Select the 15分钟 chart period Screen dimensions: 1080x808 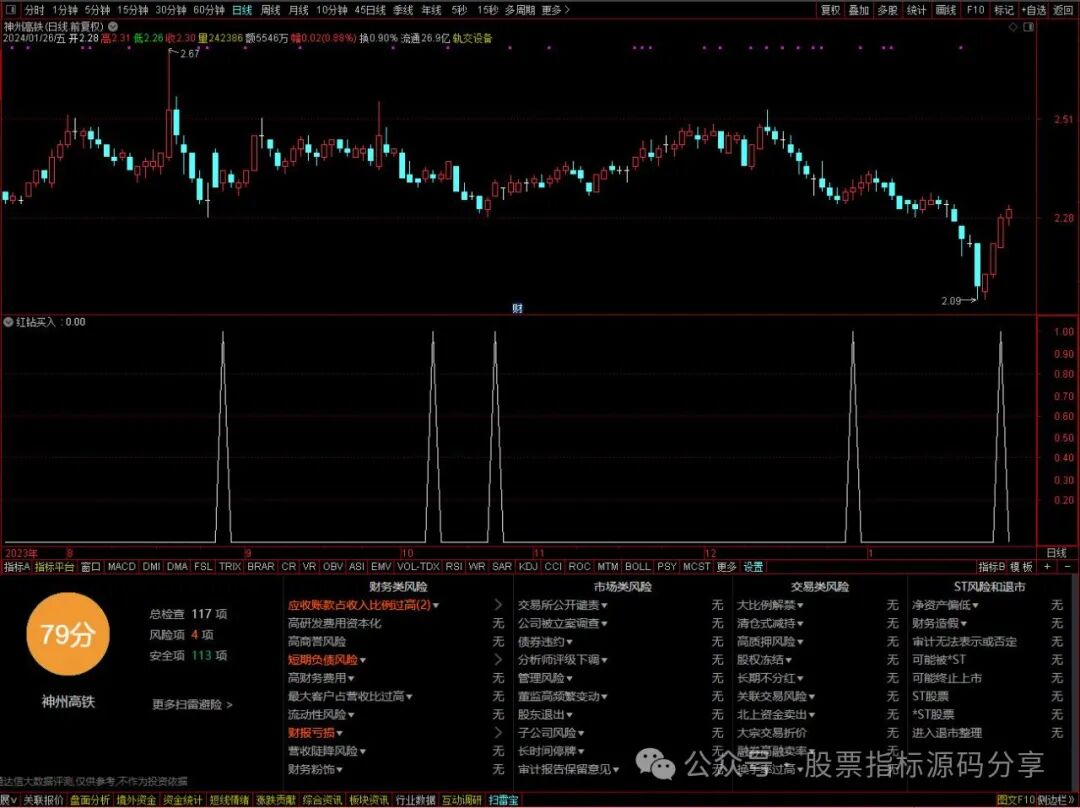pyautogui.click(x=132, y=10)
